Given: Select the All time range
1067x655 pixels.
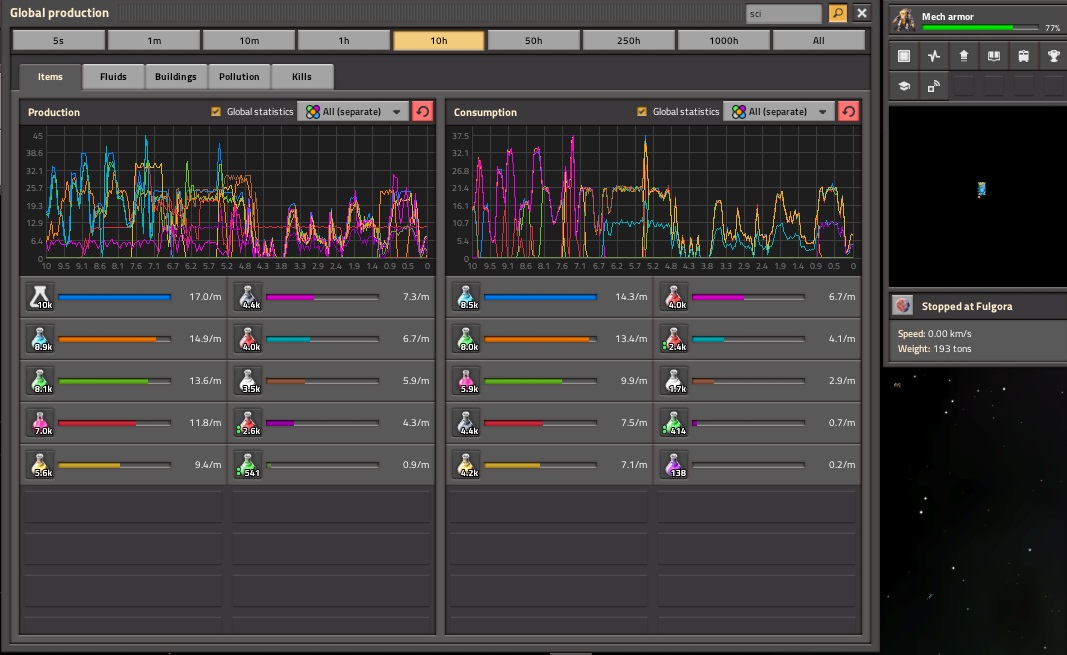Looking at the screenshot, I should point(819,41).
